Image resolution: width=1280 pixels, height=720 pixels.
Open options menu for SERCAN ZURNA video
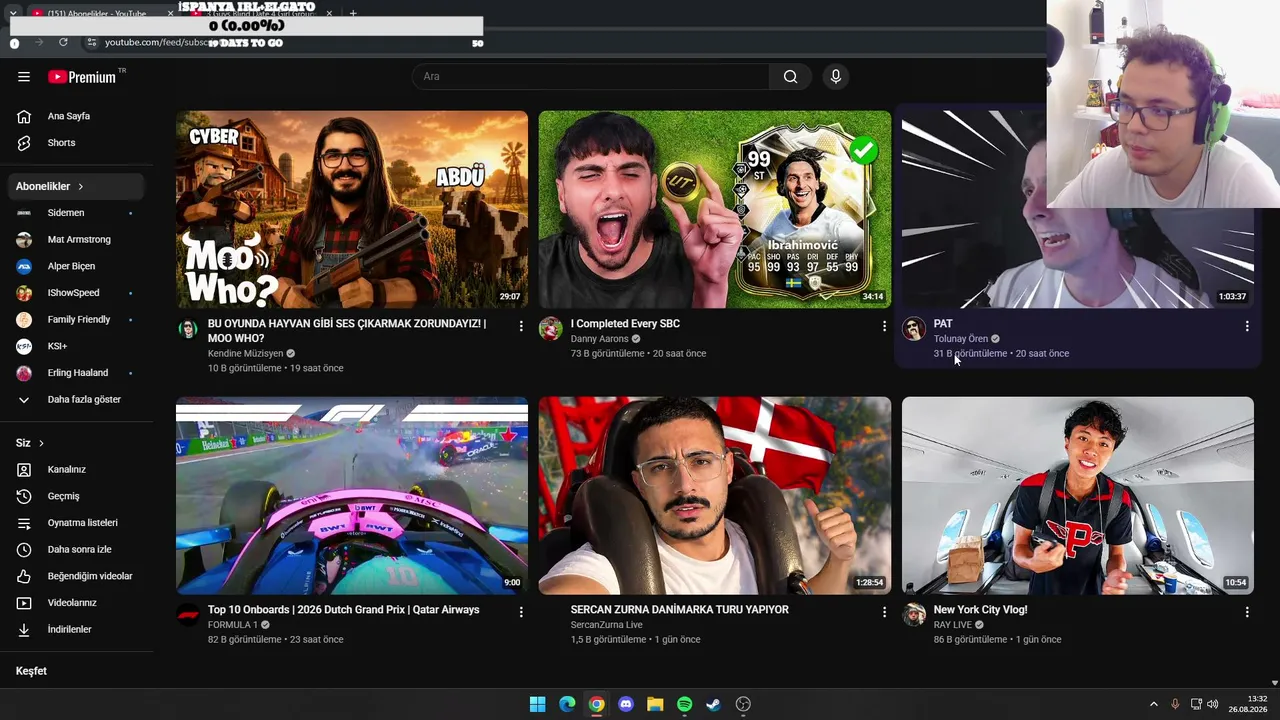pos(884,612)
